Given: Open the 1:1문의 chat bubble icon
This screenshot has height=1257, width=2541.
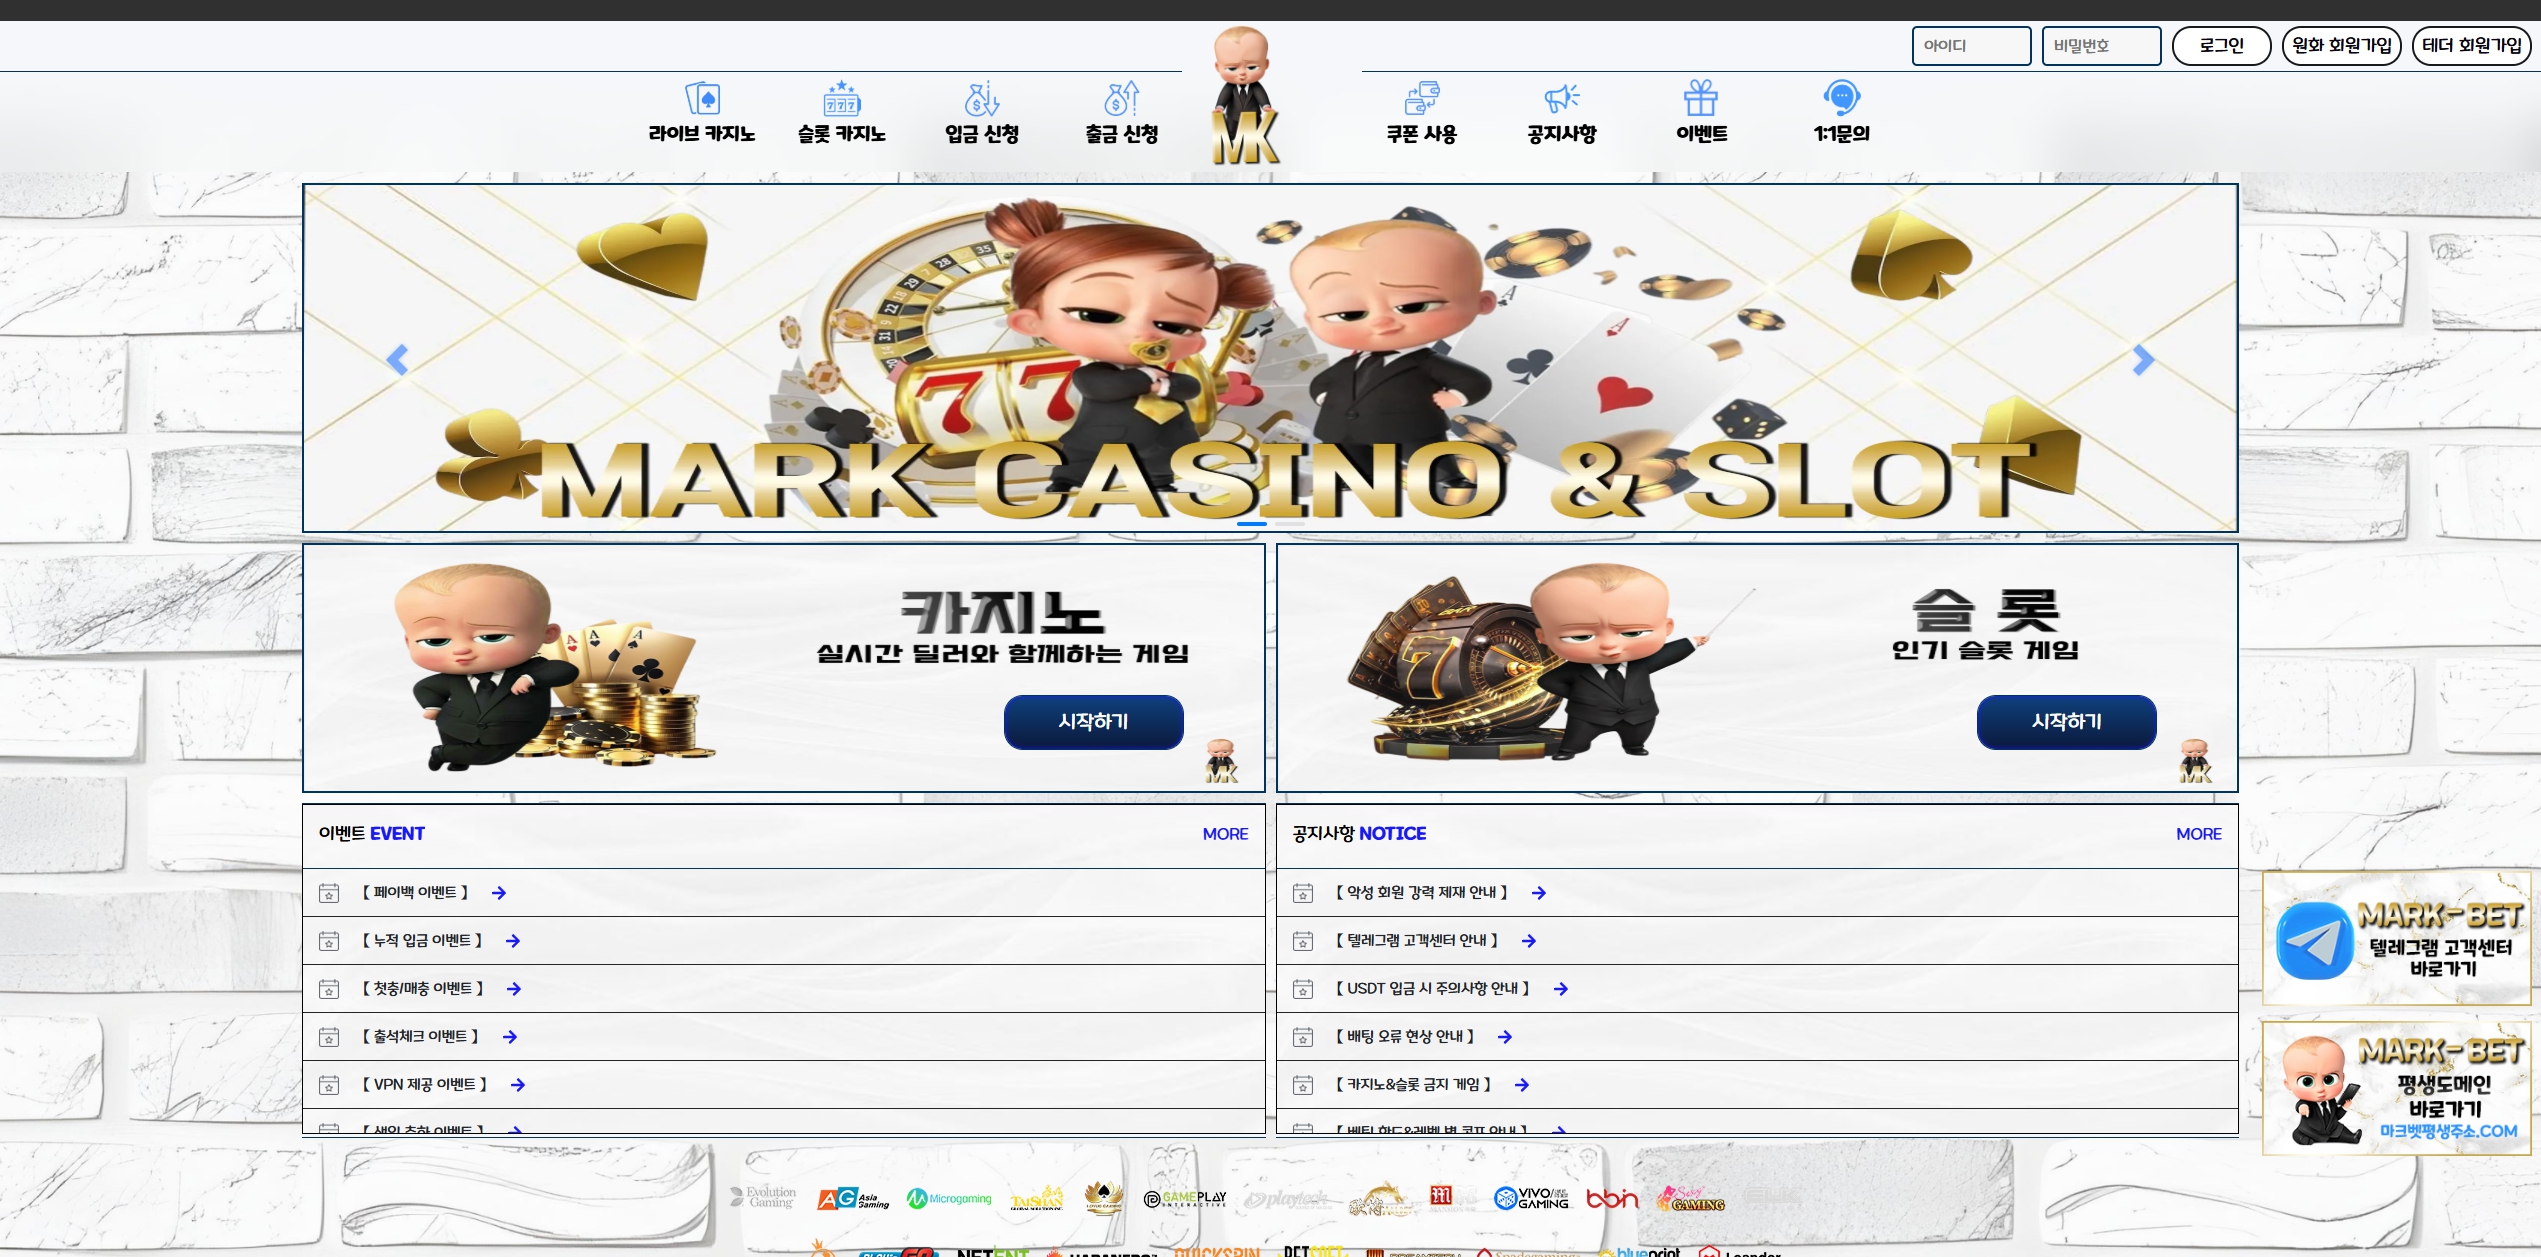Looking at the screenshot, I should click(x=1841, y=99).
